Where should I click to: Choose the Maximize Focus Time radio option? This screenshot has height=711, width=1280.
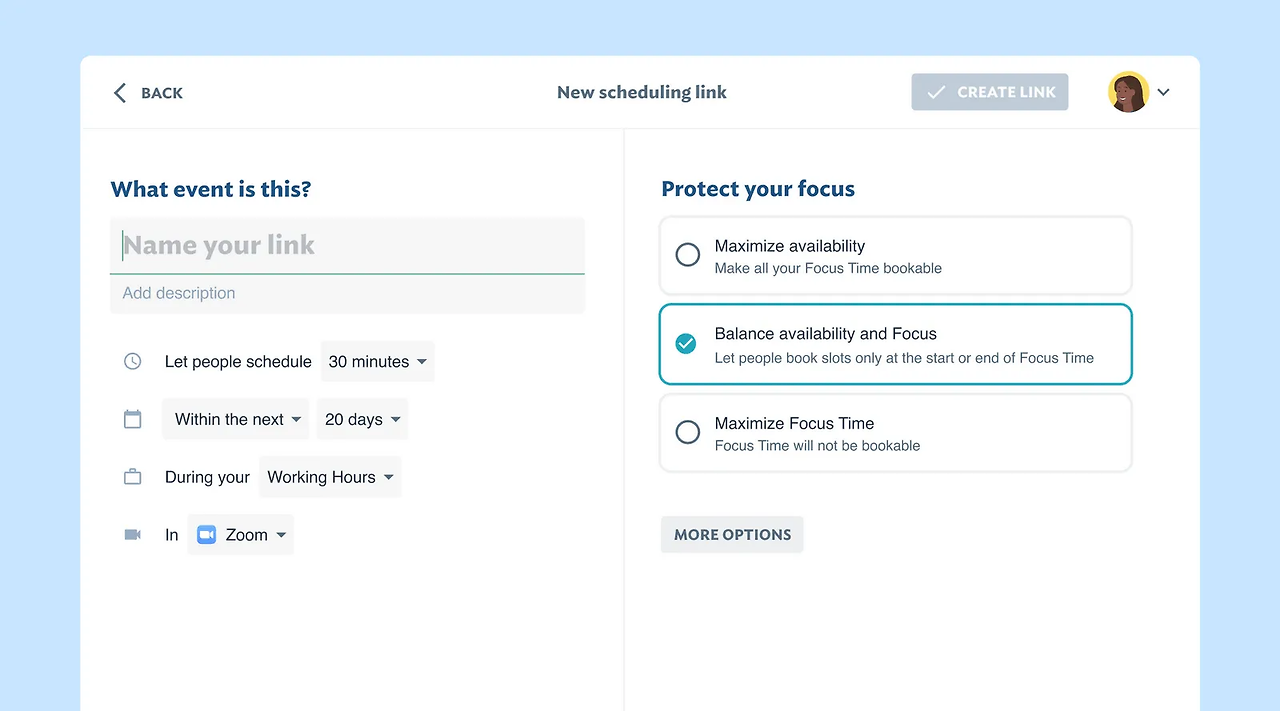pyautogui.click(x=688, y=433)
